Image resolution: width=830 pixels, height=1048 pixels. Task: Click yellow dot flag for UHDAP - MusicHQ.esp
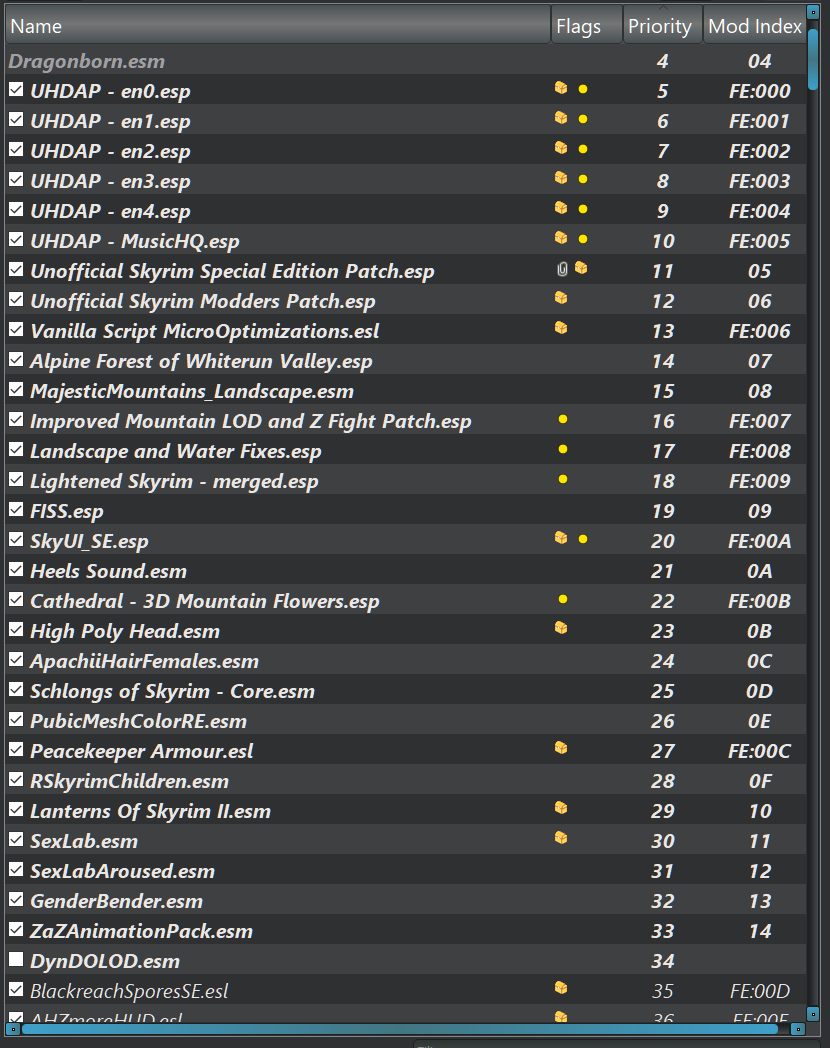(583, 239)
